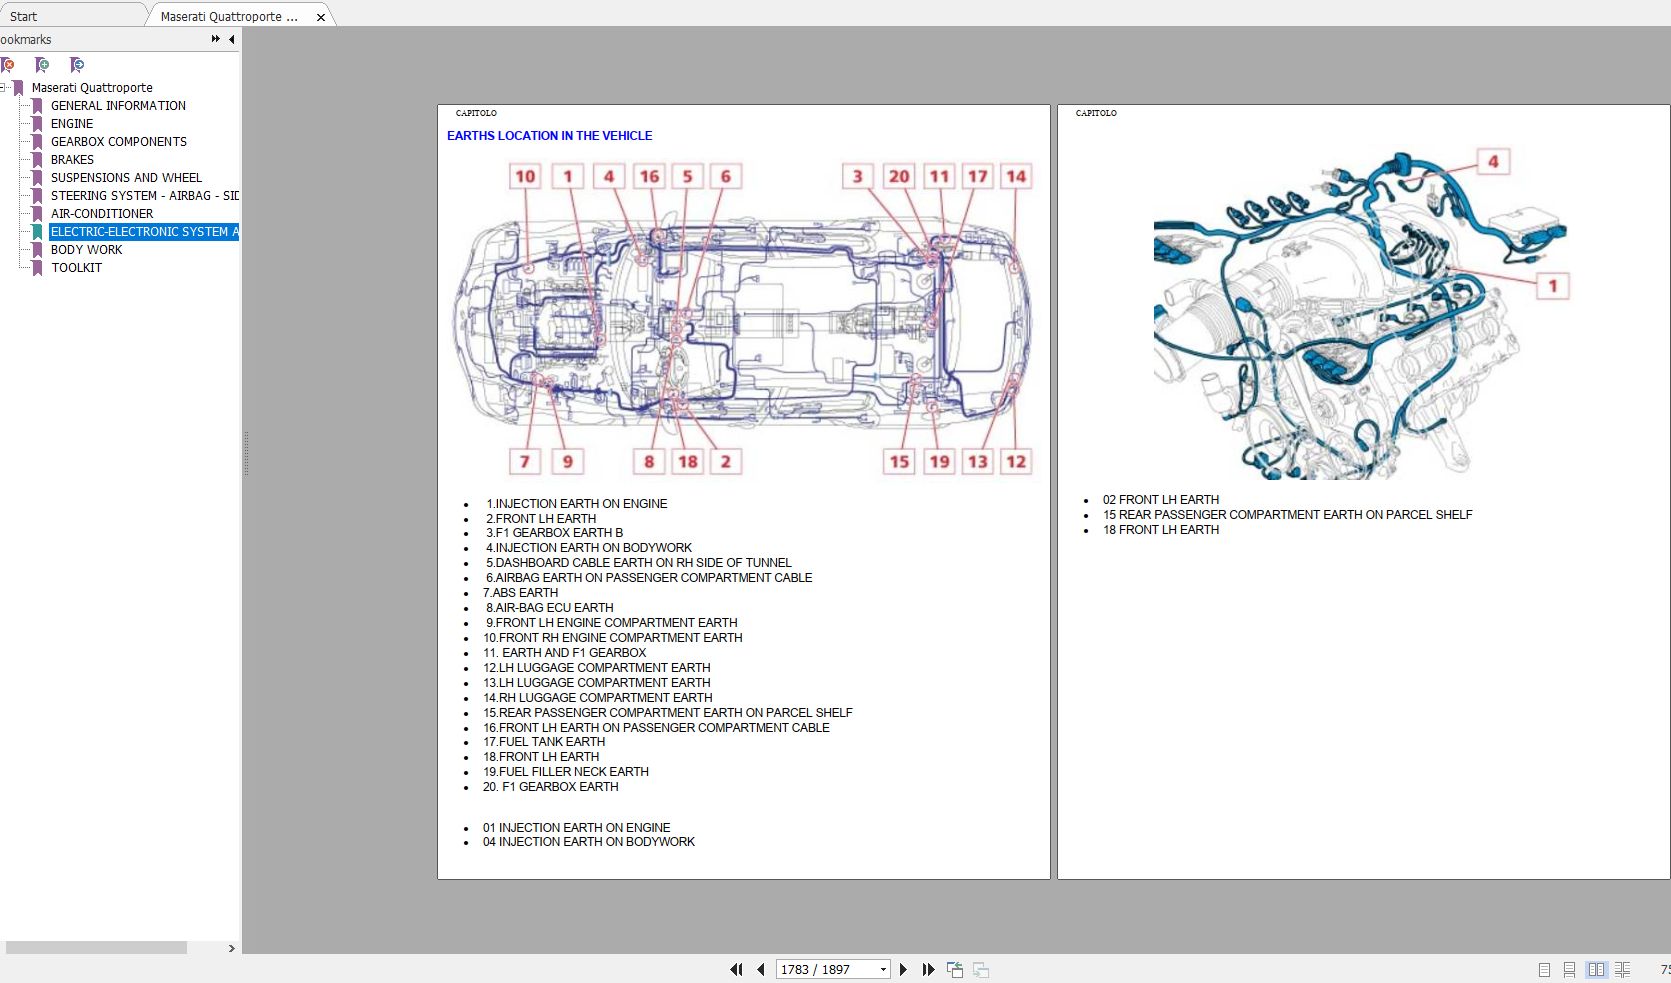The width and height of the screenshot is (1671, 983).
Task: Click the add bookmark icon
Action: click(42, 65)
